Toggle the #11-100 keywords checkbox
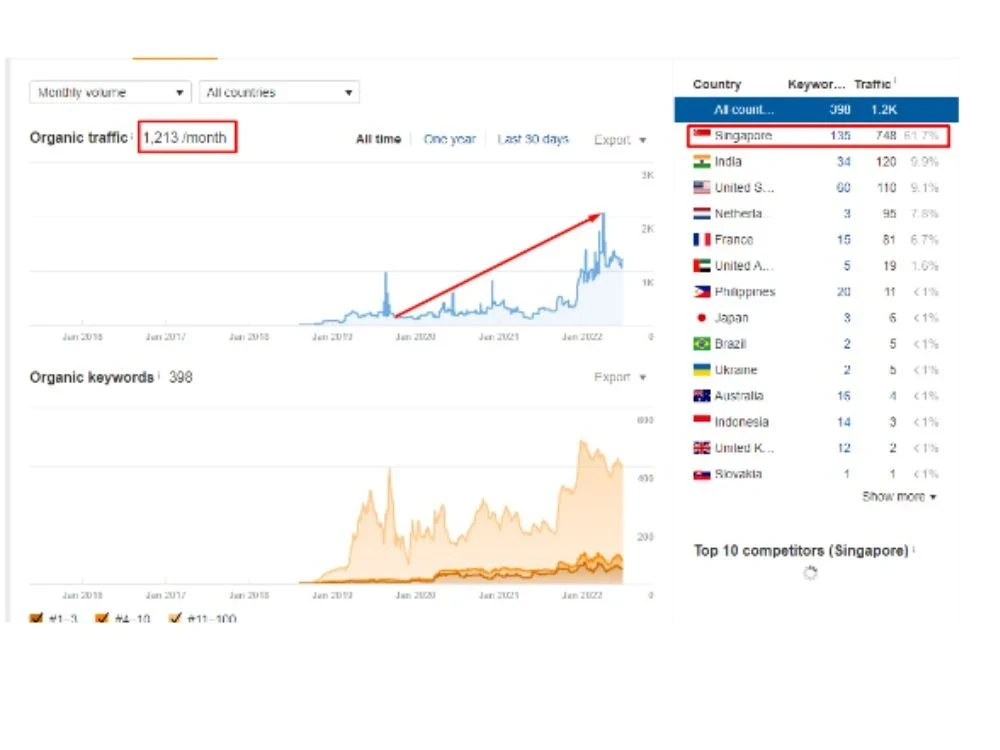Screen dimensions: 1000x750 pos(175,618)
